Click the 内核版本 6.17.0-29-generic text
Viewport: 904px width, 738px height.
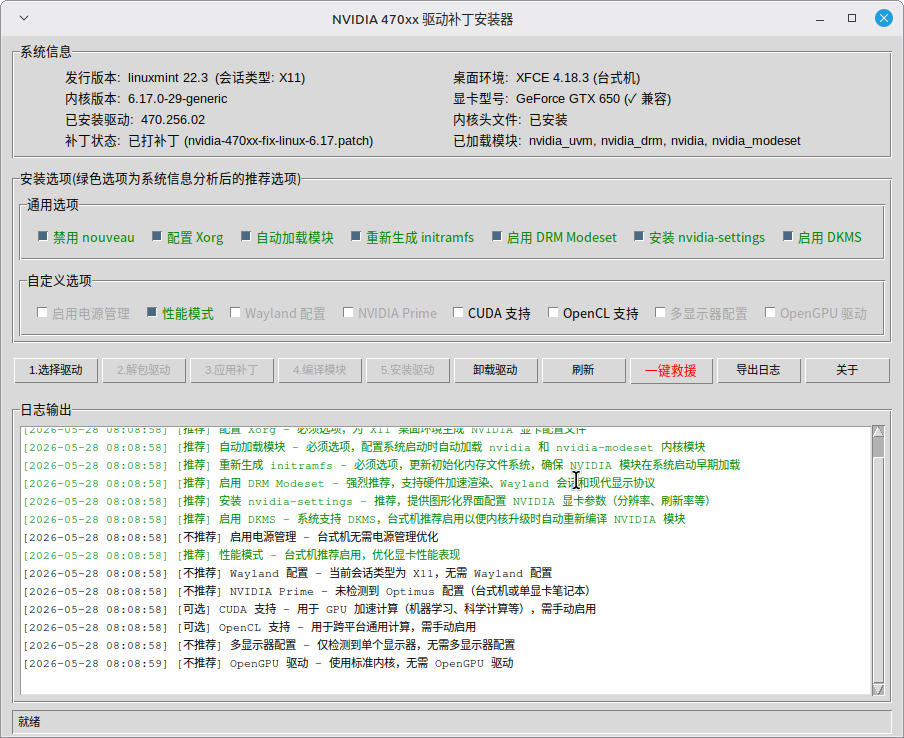pos(146,99)
